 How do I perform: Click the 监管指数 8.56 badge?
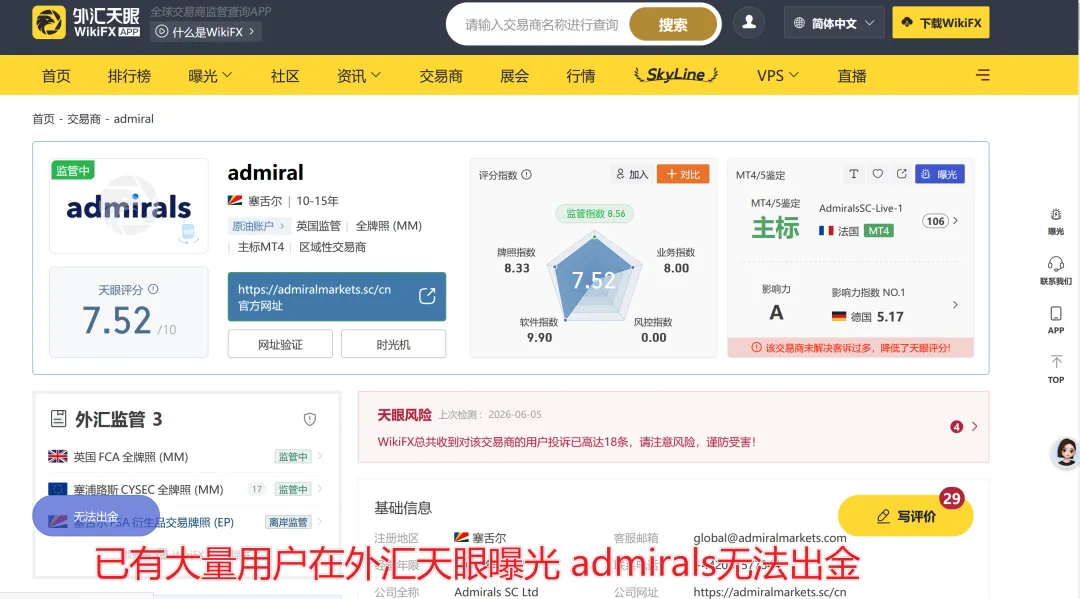(595, 213)
